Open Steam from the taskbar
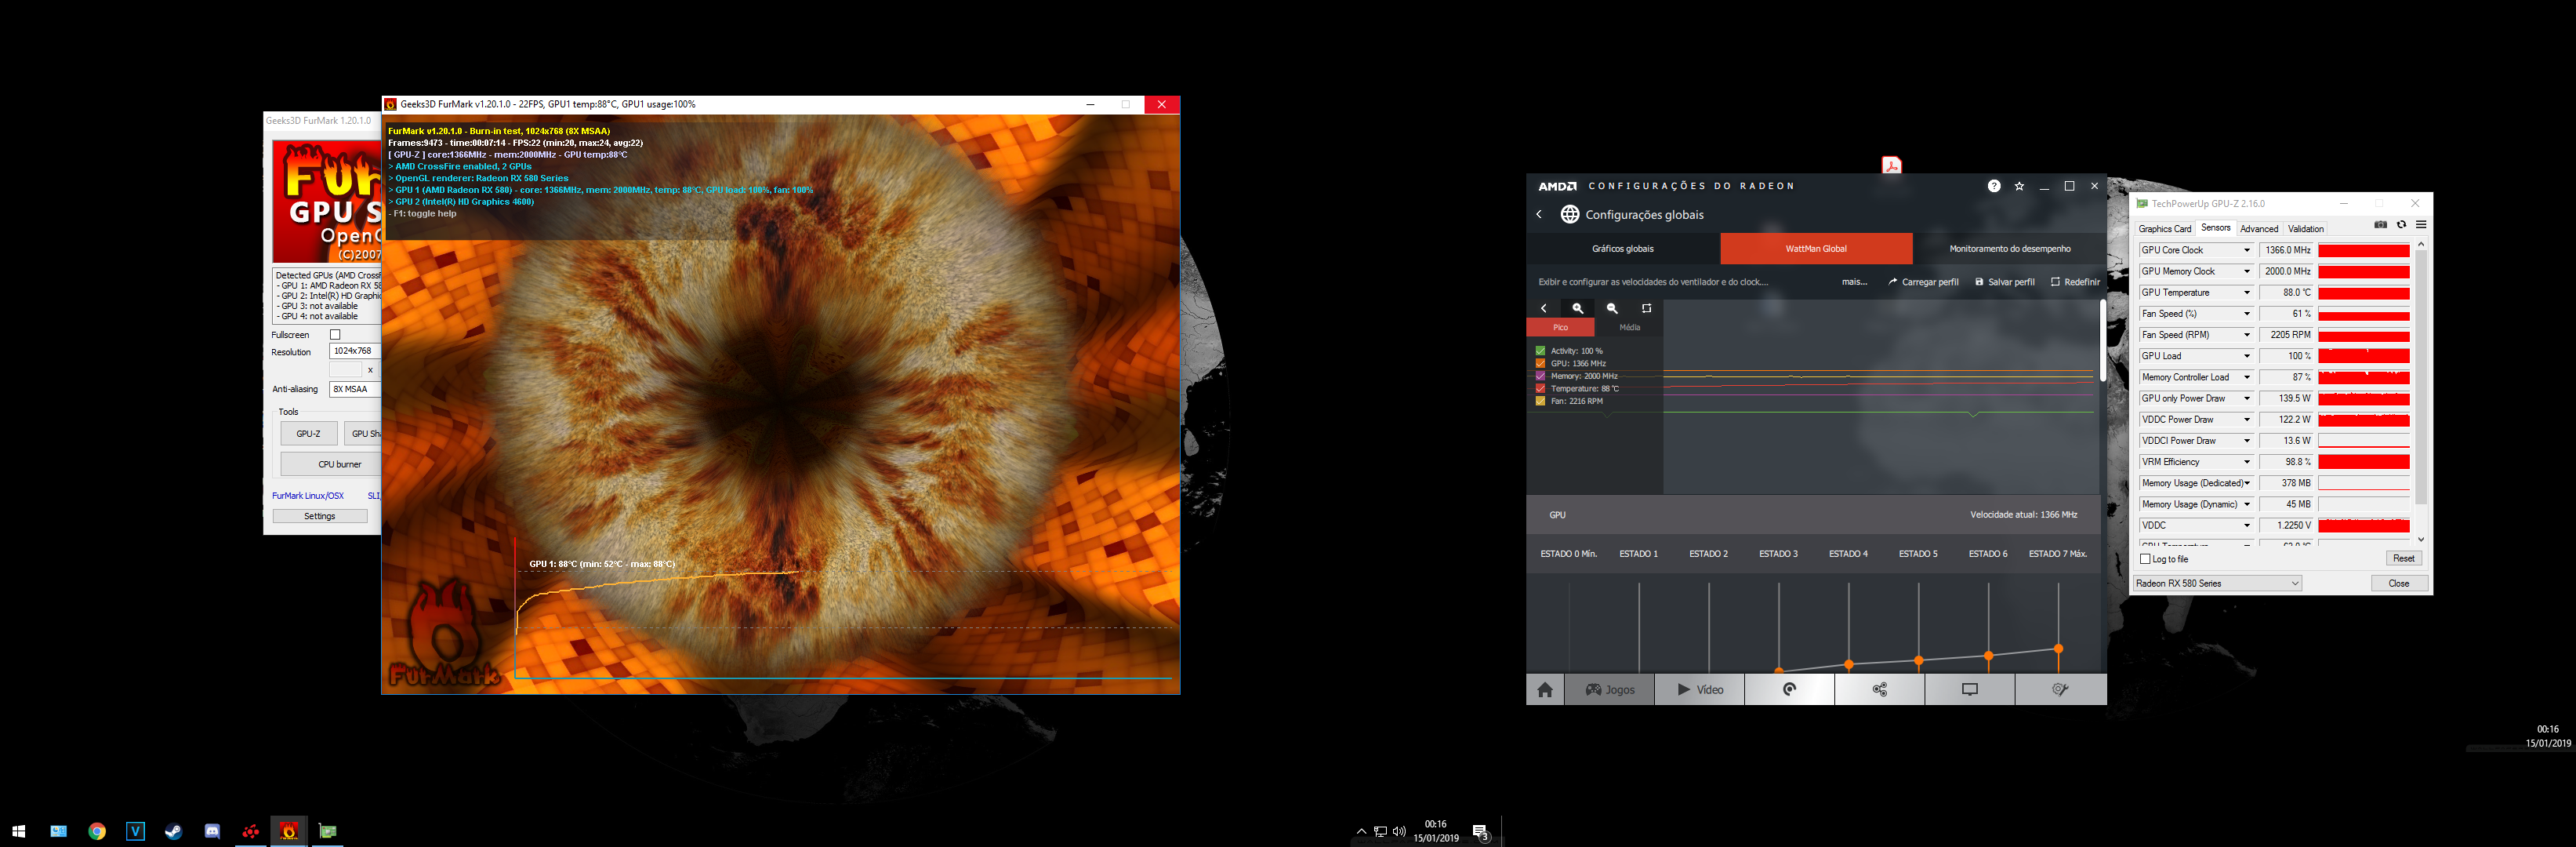This screenshot has width=2576, height=847. 174,831
